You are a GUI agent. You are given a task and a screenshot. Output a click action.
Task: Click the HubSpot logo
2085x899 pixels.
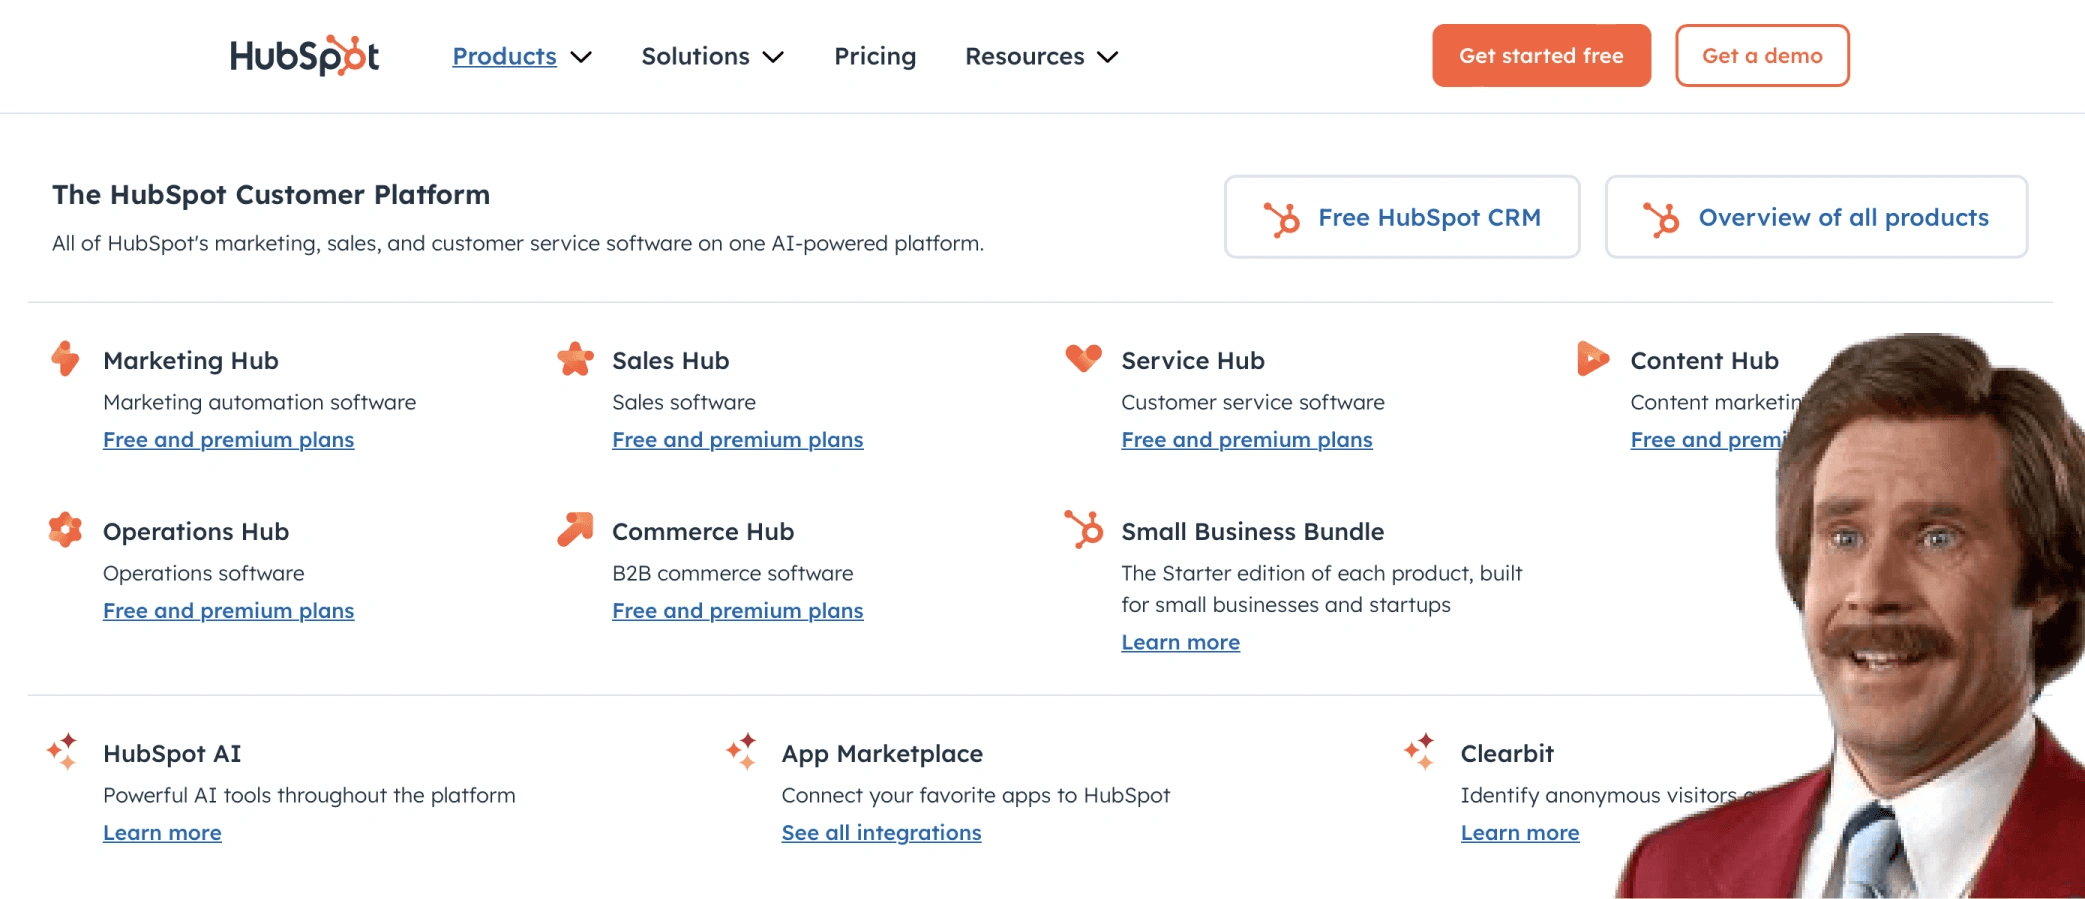point(304,56)
